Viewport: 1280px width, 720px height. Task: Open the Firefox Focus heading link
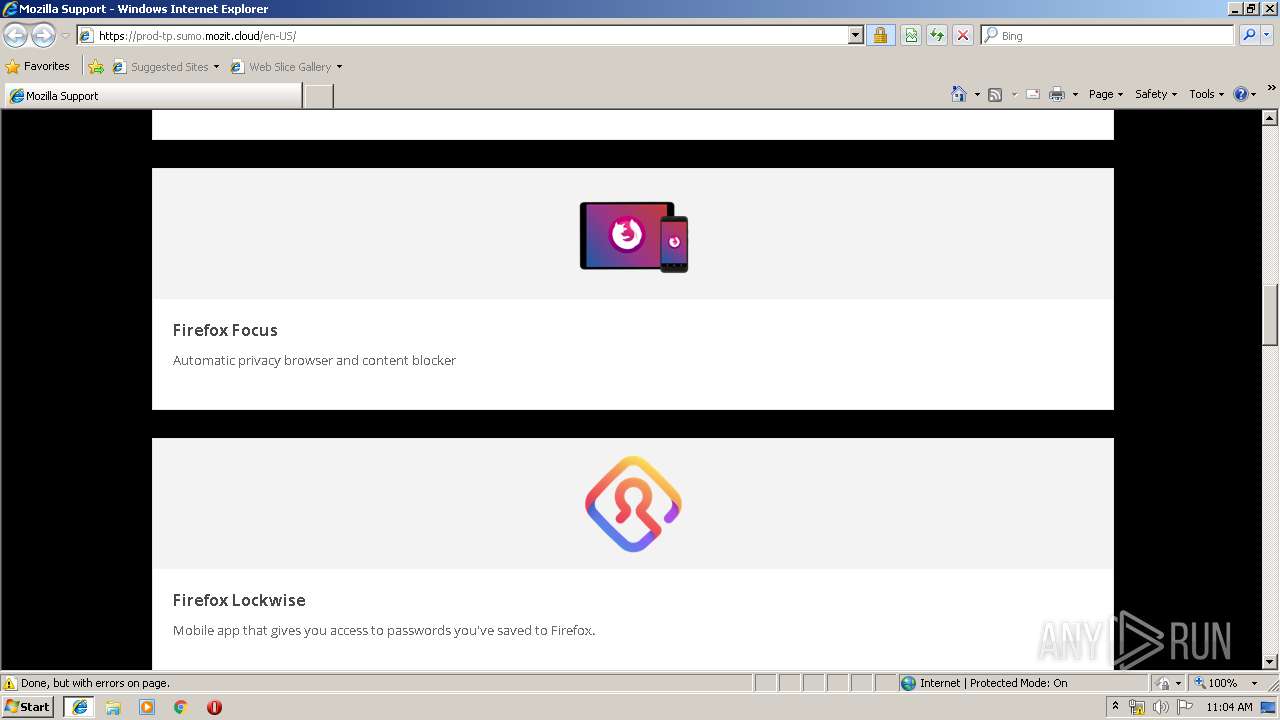tap(225, 330)
